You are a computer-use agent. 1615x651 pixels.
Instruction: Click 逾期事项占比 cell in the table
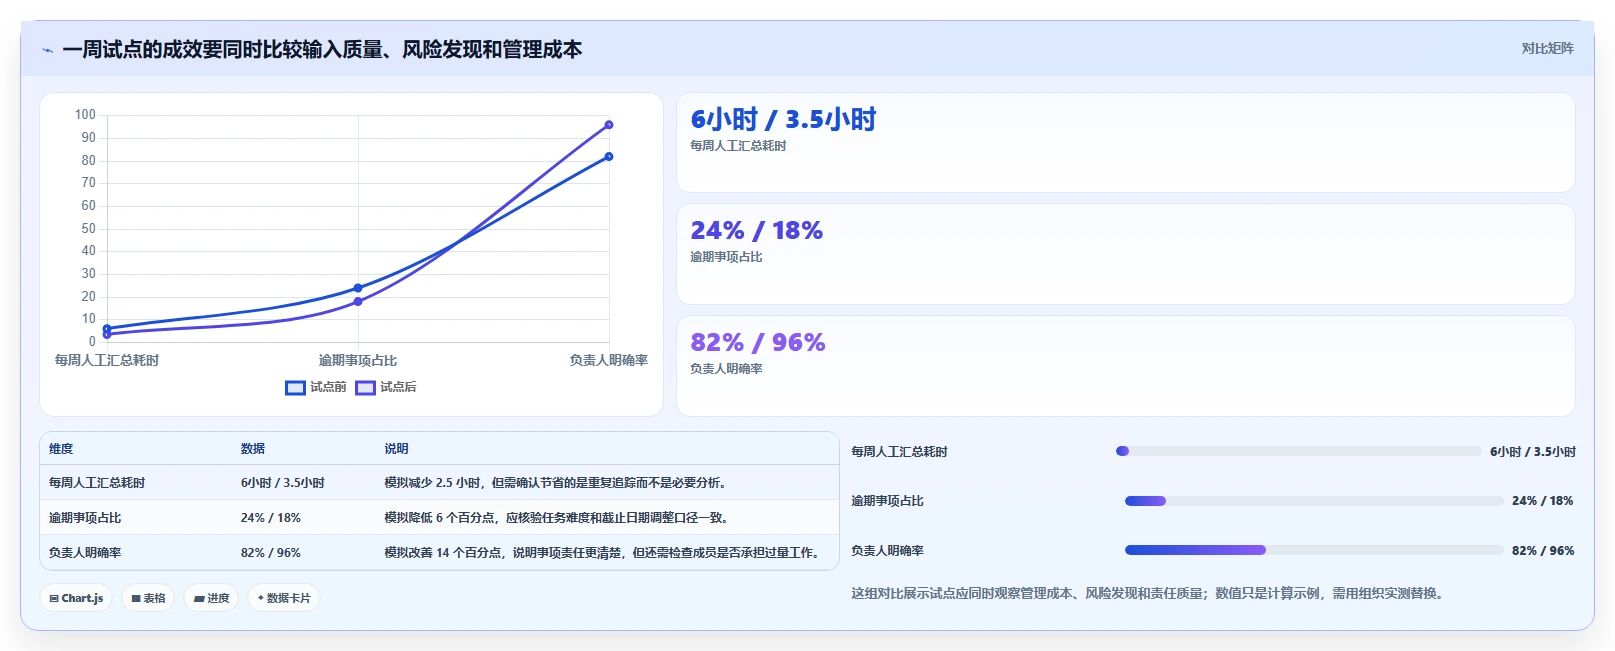tap(85, 518)
